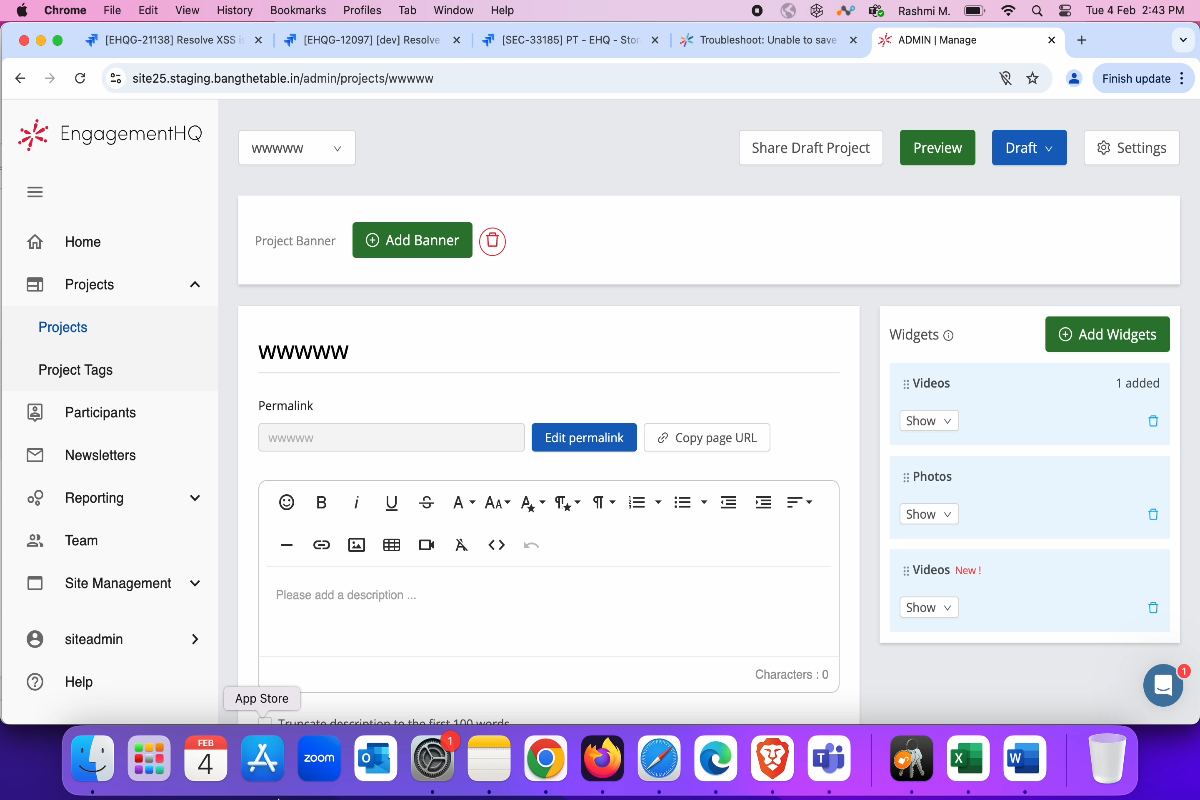Viewport: 1200px width, 800px height.
Task: Insert image using the editor toolbar
Action: pyautogui.click(x=356, y=545)
